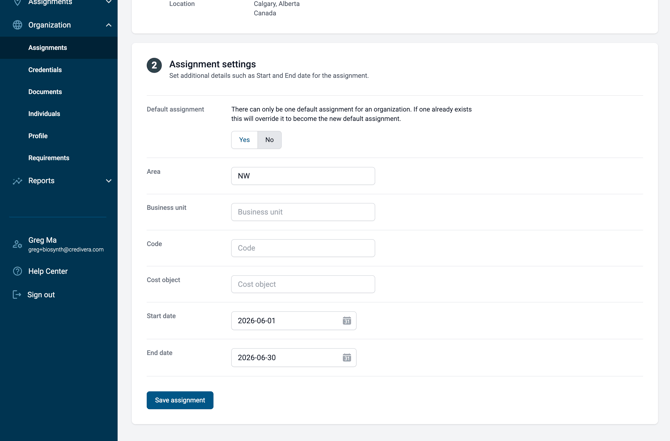Click the Assignment settings heading
The image size is (670, 441).
(x=212, y=64)
